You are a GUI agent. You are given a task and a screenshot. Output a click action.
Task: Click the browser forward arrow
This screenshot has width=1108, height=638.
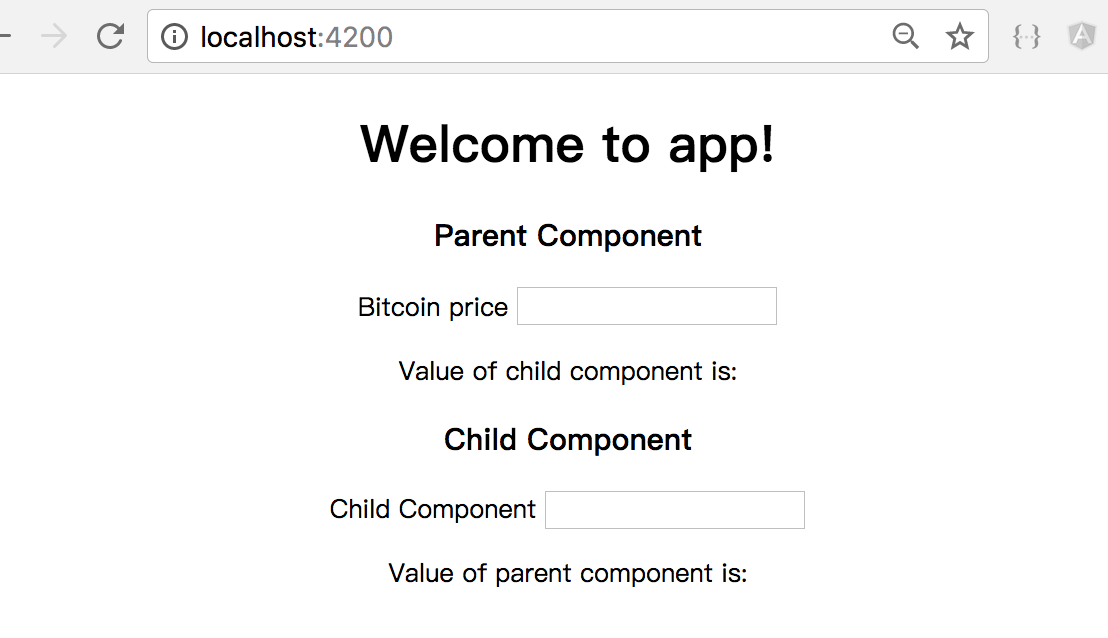[x=54, y=37]
